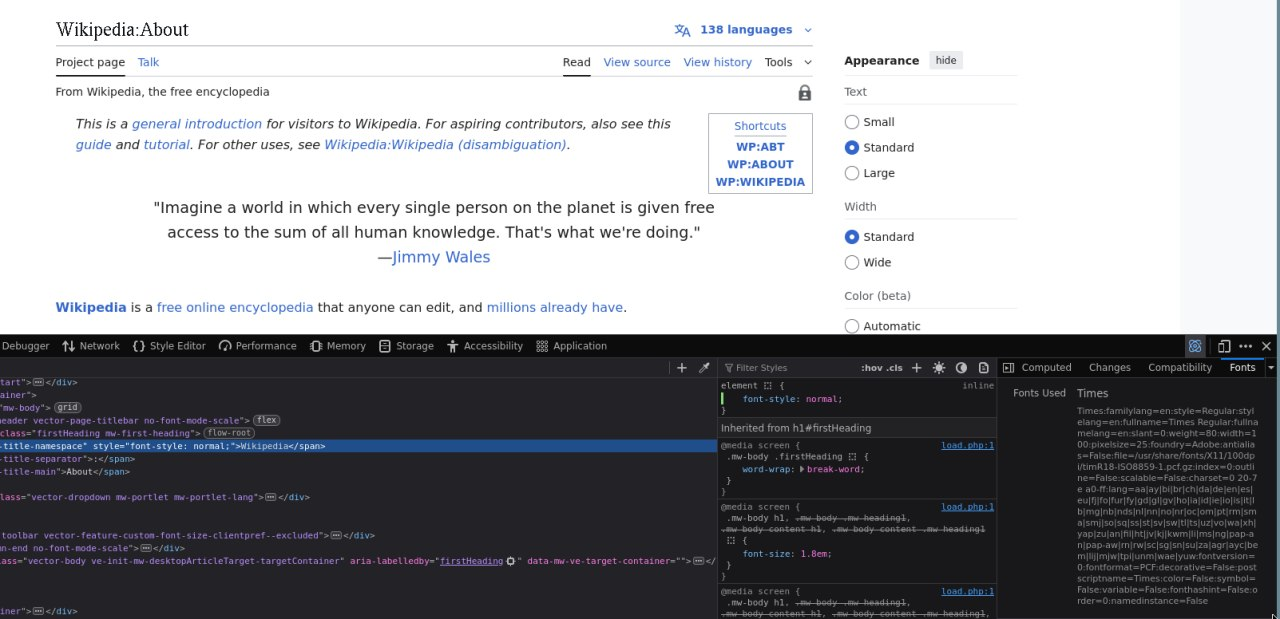Select Large text size
Image resolution: width=1280 pixels, height=619 pixels.
852,173
